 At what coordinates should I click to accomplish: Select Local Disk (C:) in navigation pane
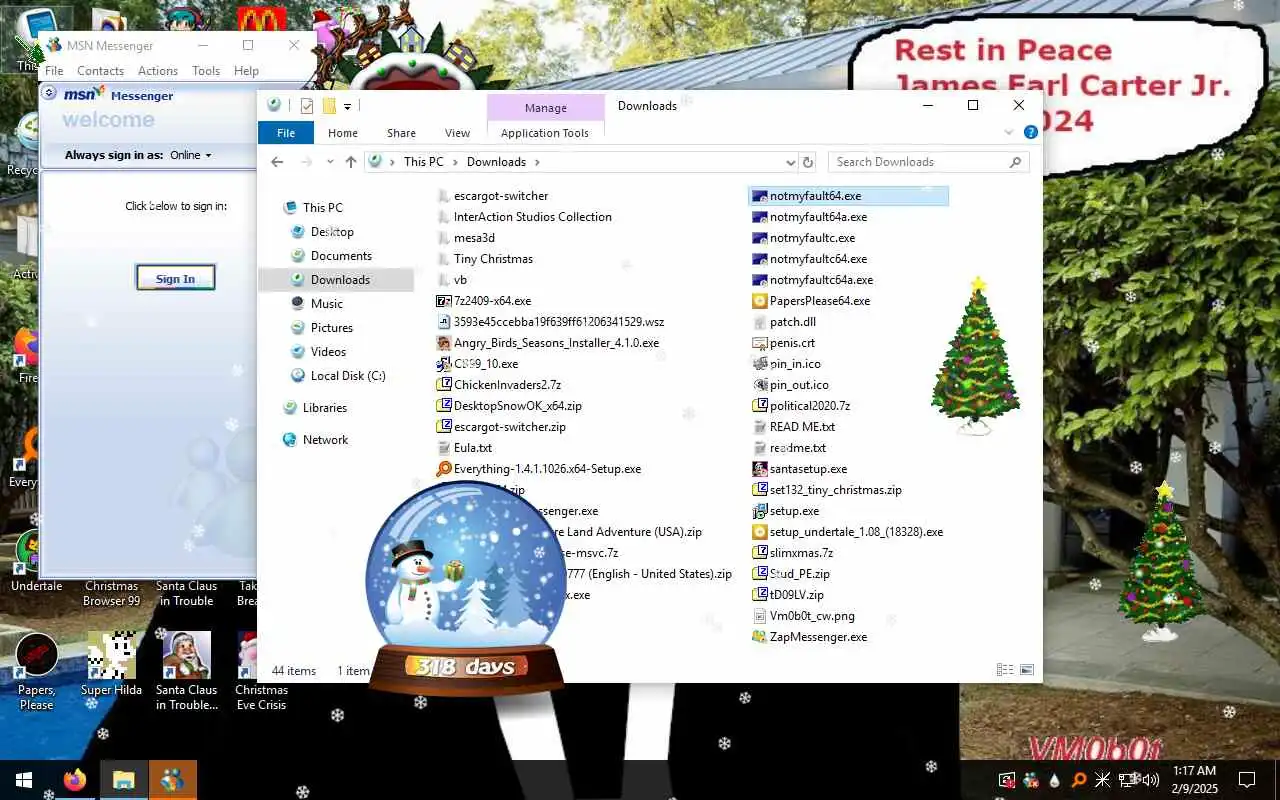(x=348, y=376)
